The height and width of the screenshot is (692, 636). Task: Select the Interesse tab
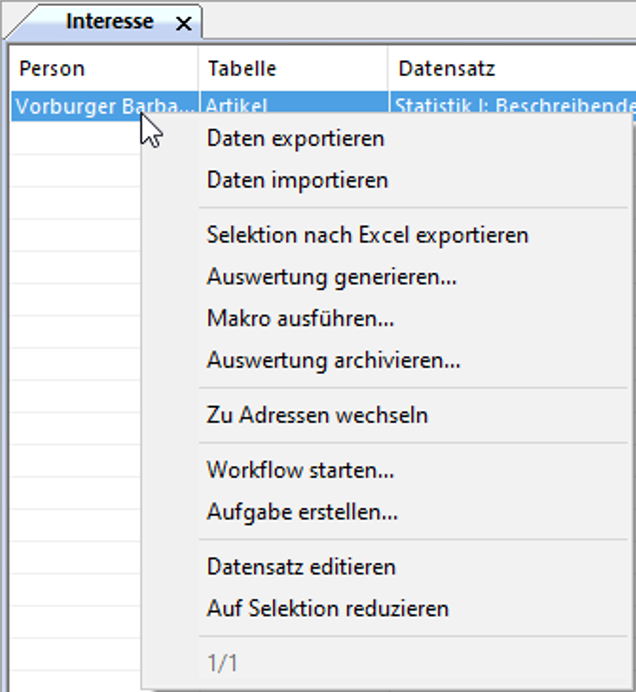click(x=109, y=22)
